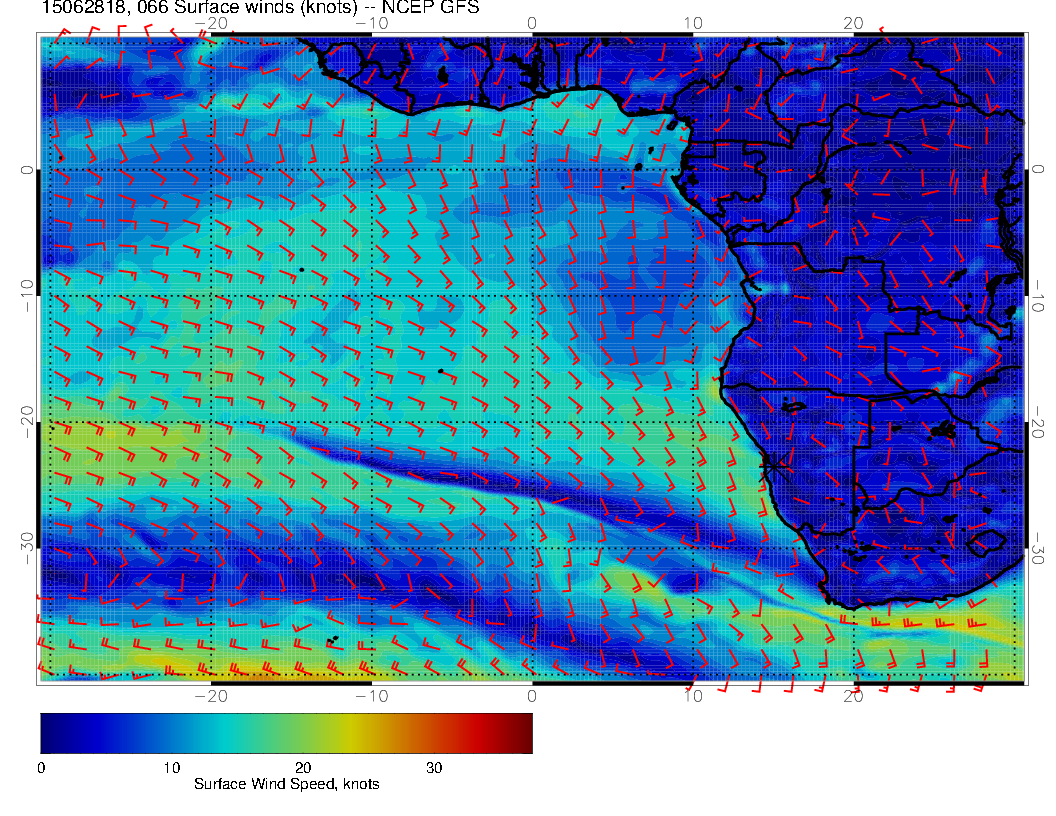Click the top axis longitude label '-20'
The height and width of the screenshot is (816, 1056).
pos(211,22)
